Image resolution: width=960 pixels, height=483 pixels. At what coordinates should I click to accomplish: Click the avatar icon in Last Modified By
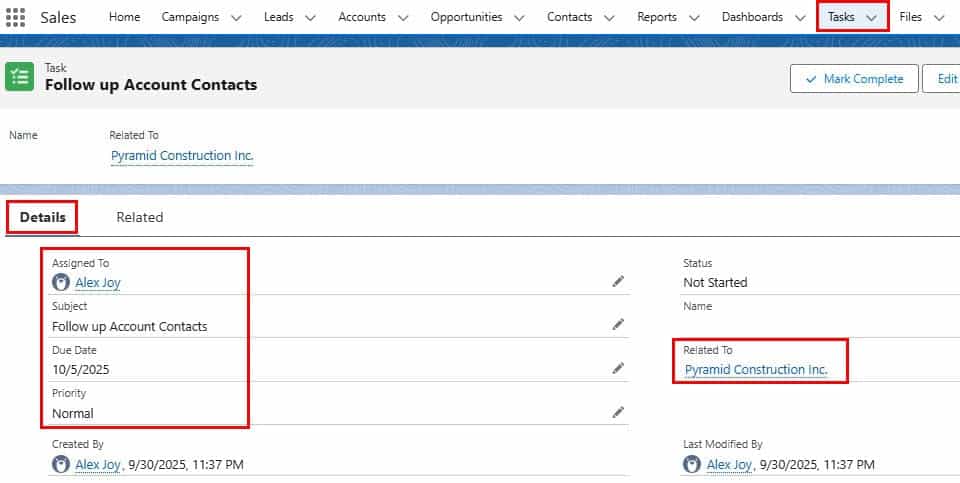692,464
